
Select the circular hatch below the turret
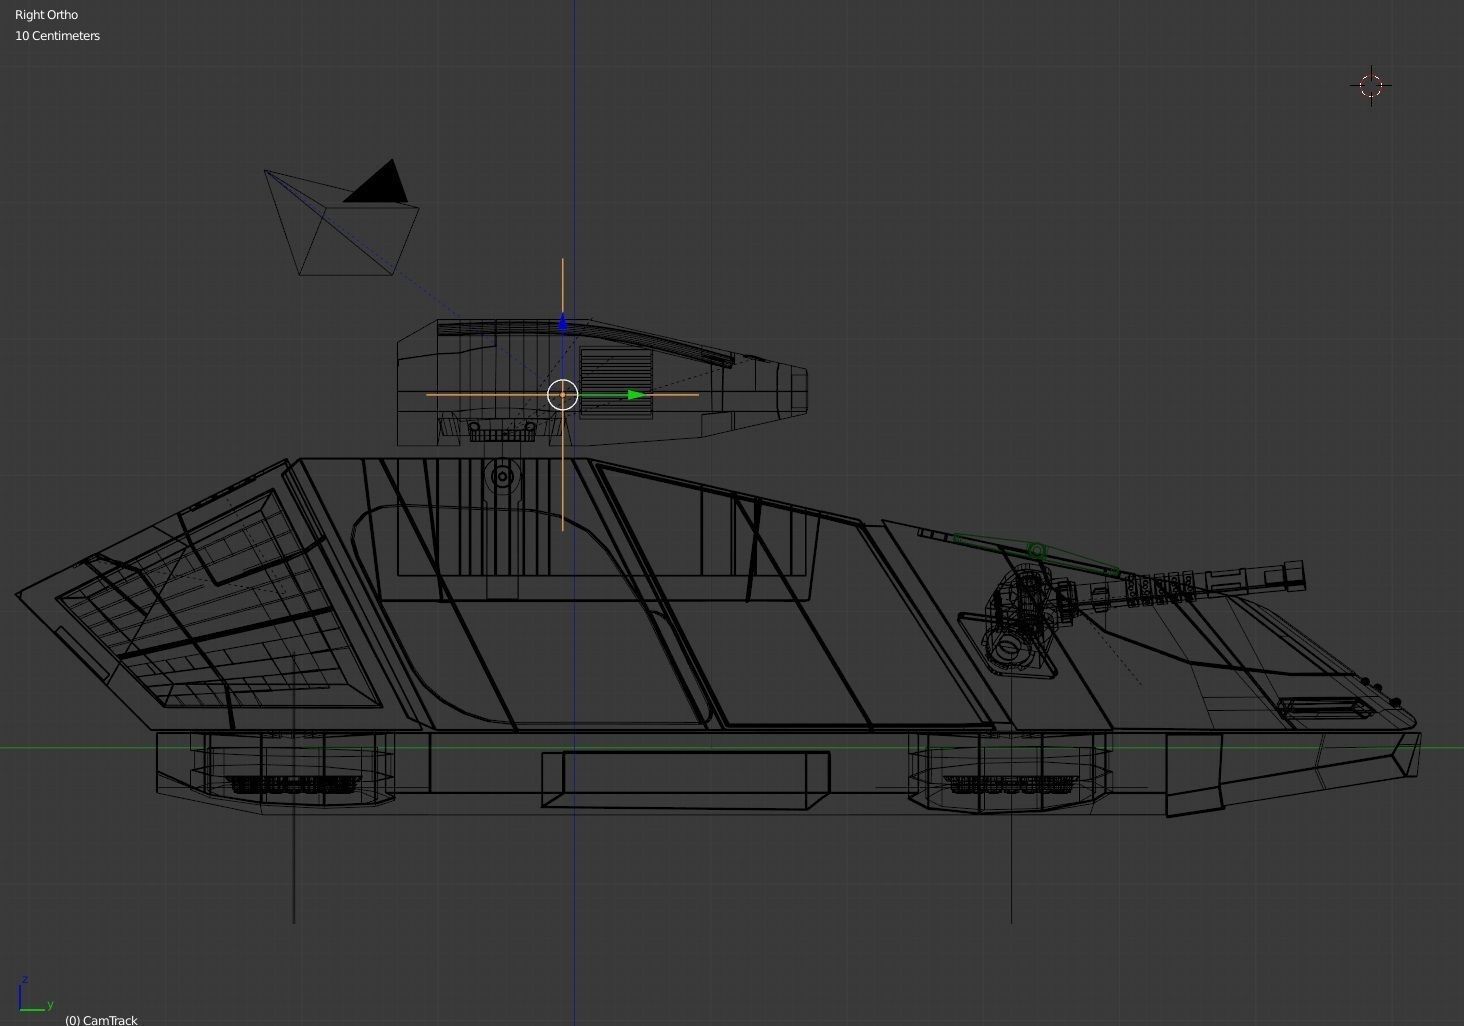[502, 479]
